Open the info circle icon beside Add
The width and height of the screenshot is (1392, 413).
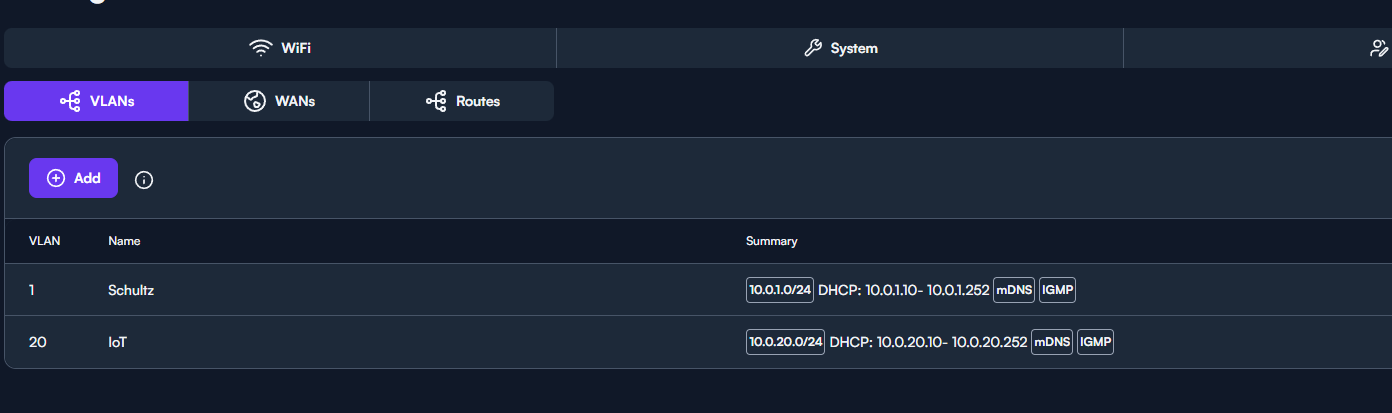[144, 180]
